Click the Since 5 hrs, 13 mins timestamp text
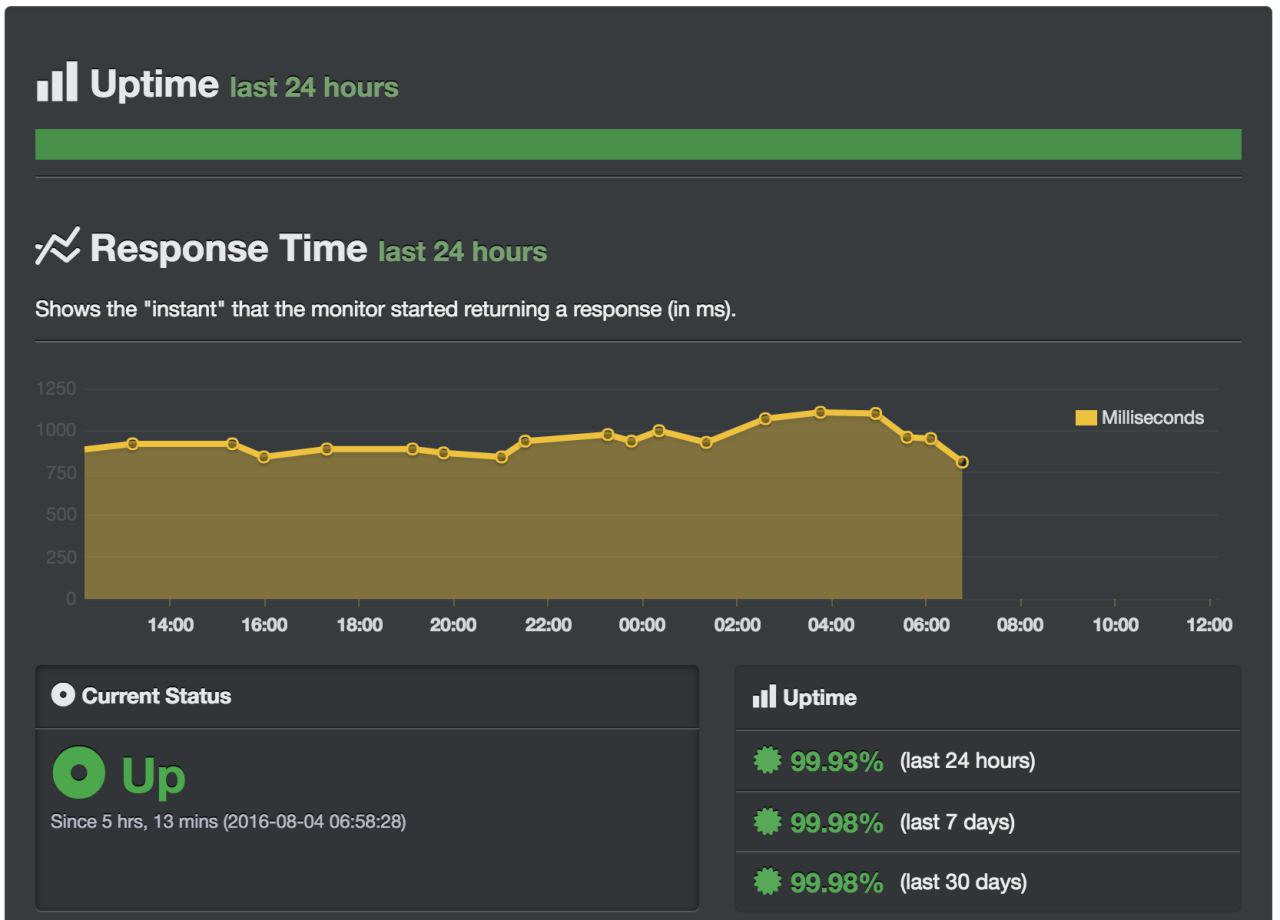The image size is (1280, 920). click(228, 825)
